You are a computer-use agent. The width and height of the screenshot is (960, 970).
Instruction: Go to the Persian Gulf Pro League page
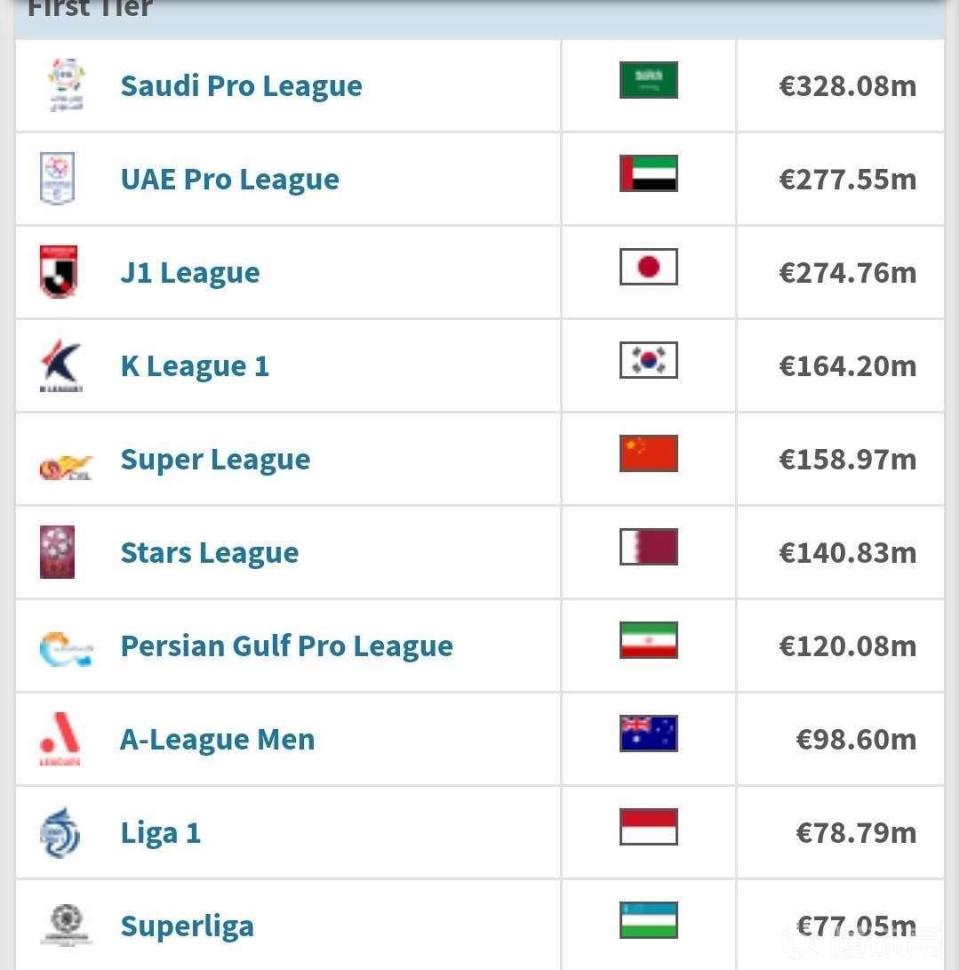click(286, 646)
